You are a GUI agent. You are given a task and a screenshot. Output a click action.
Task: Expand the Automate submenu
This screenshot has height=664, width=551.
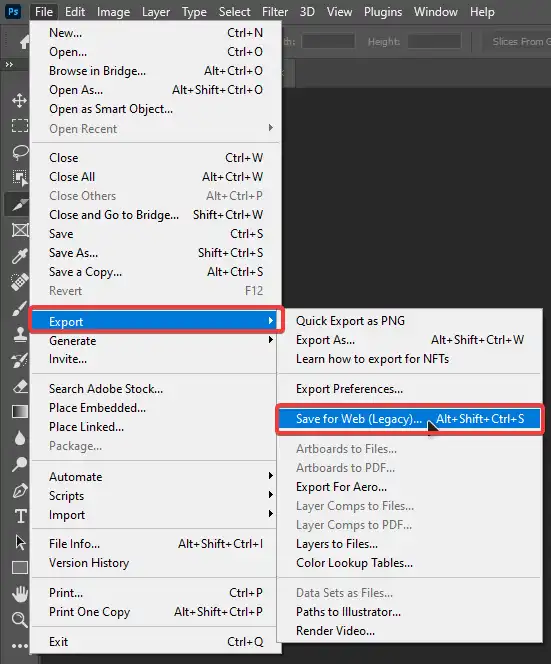[155, 476]
